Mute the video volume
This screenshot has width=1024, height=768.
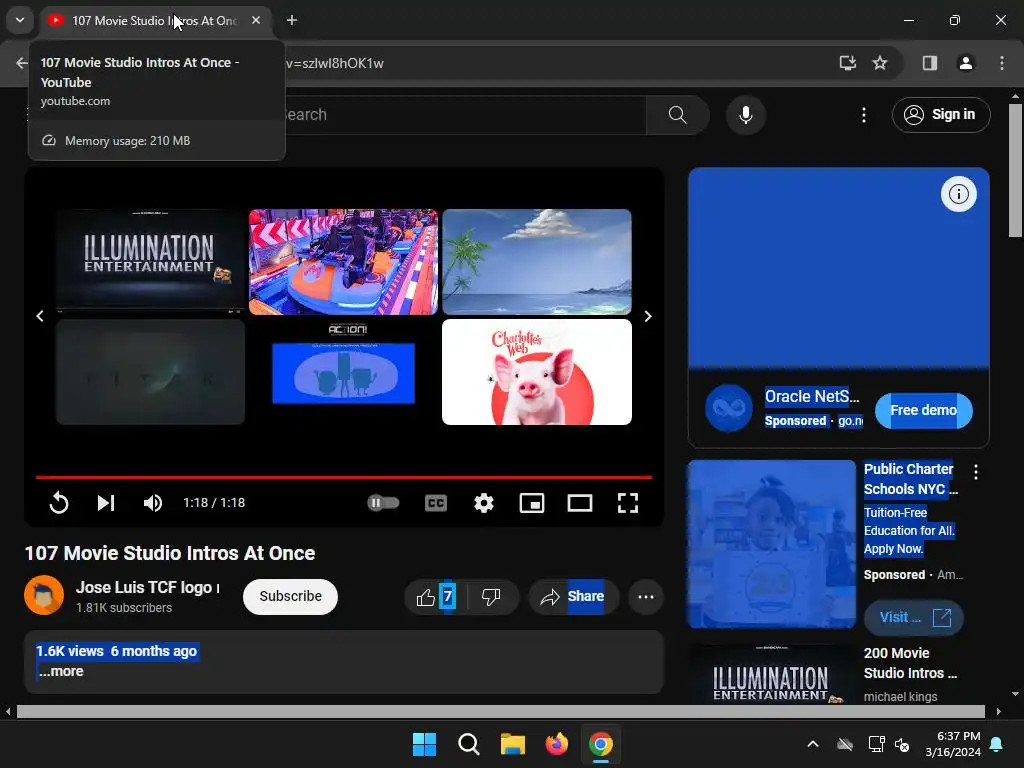click(153, 503)
